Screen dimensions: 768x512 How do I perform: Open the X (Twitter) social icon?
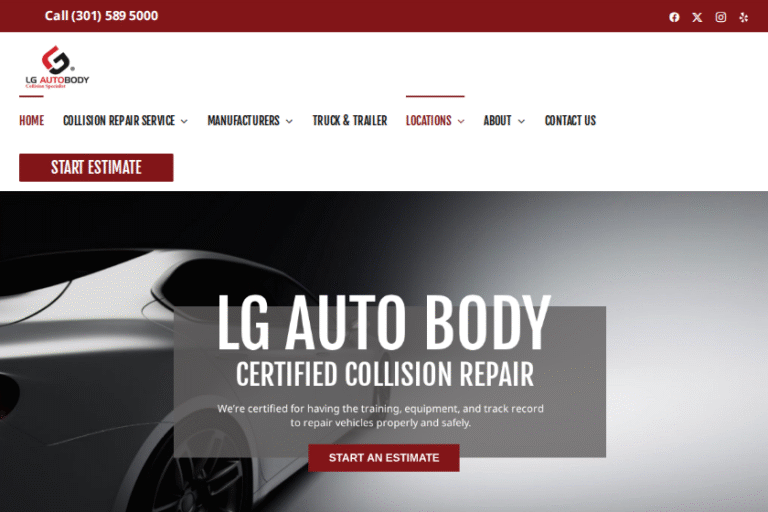(x=697, y=17)
